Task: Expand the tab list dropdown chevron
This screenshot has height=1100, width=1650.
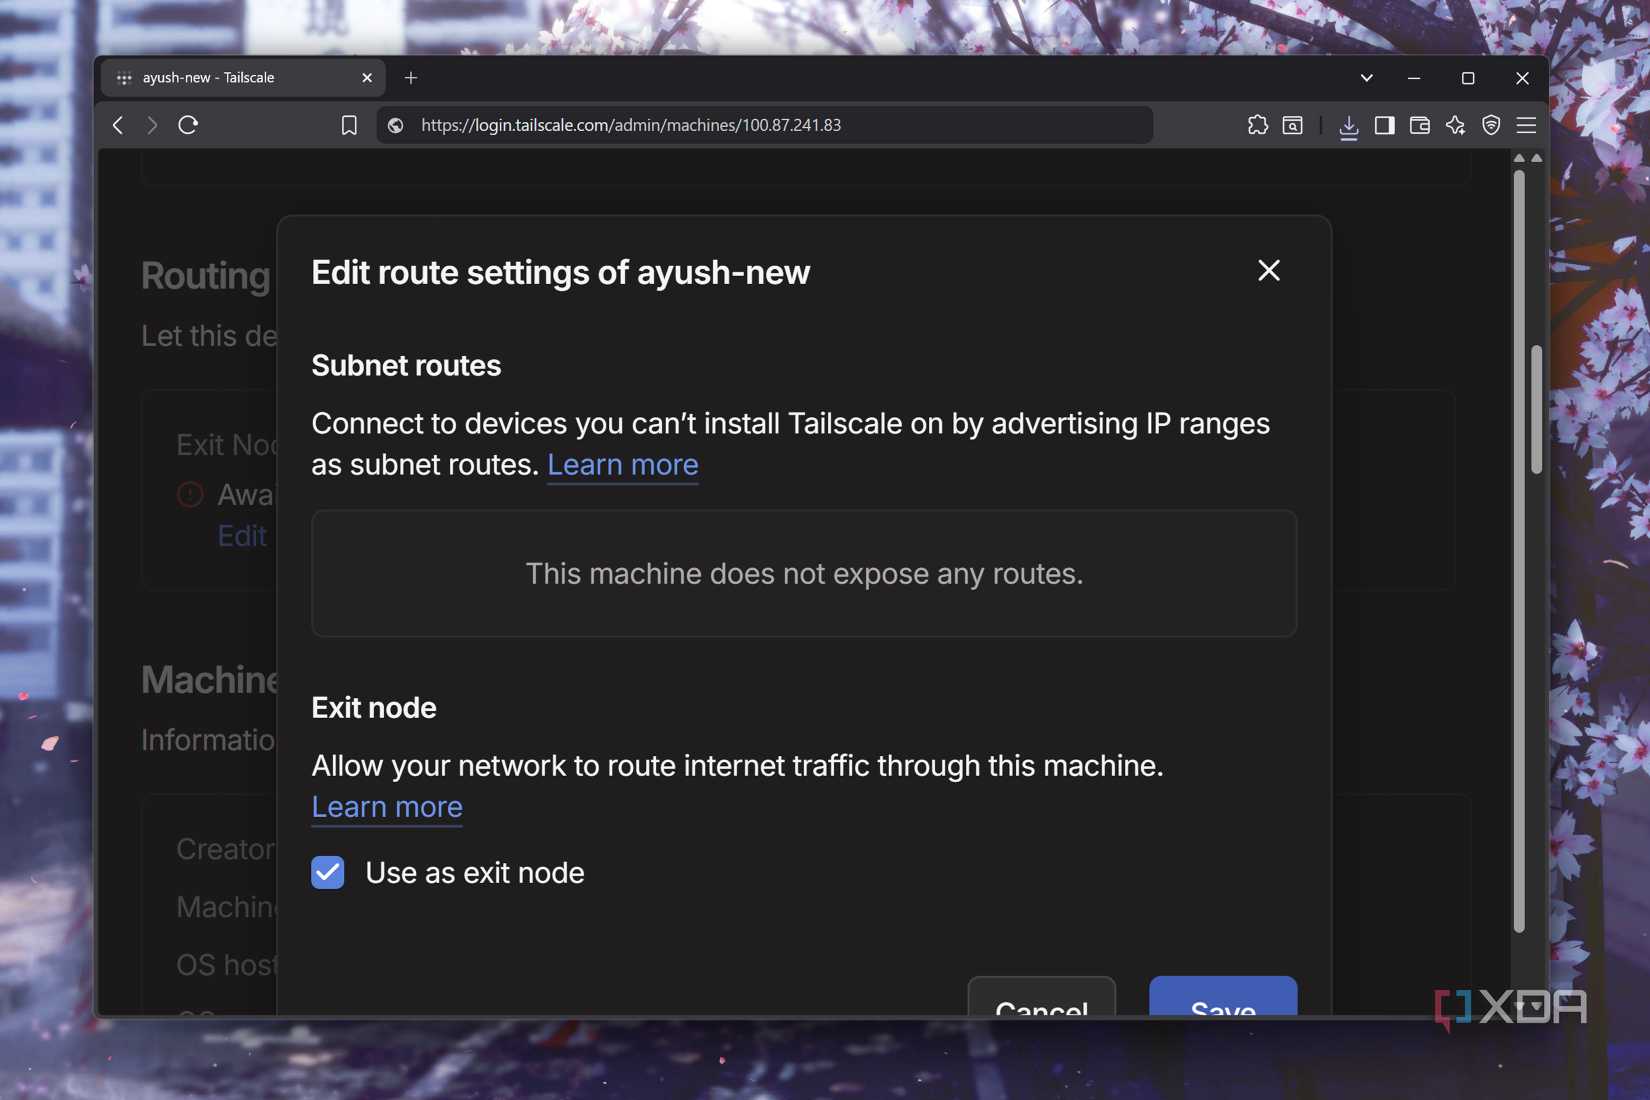Action: (x=1367, y=78)
